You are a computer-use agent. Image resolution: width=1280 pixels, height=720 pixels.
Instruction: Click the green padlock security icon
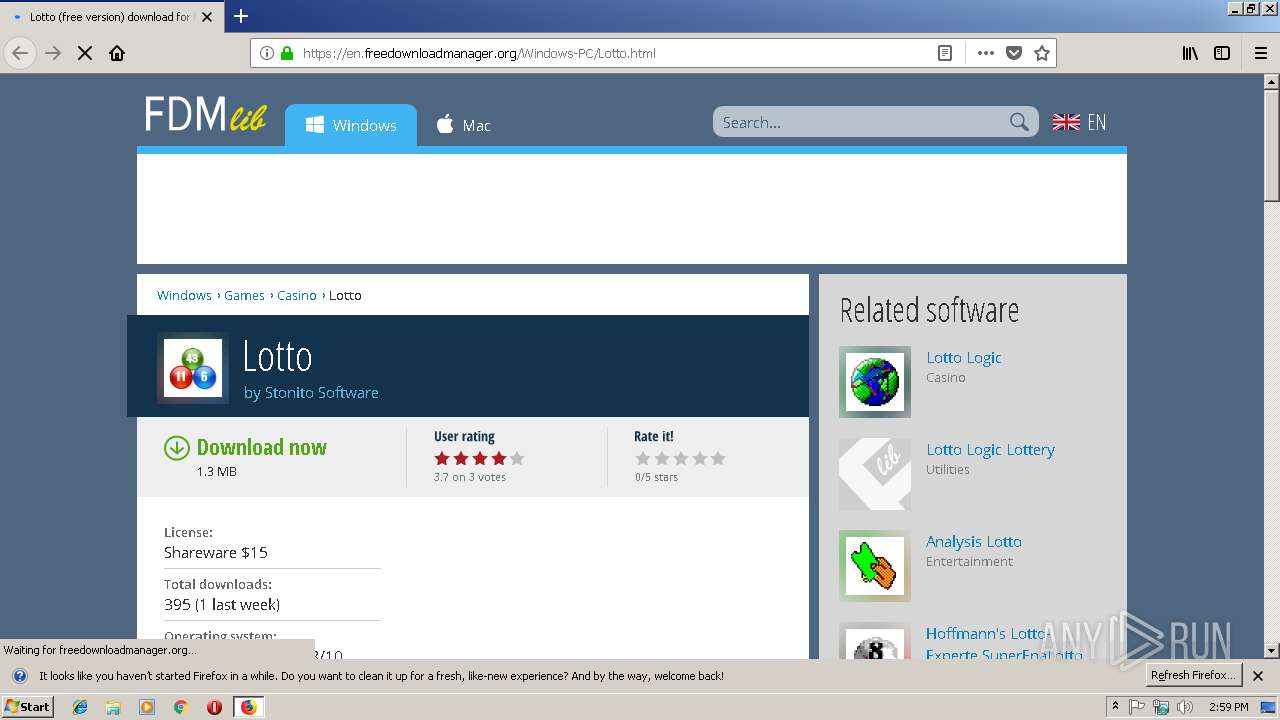(287, 53)
